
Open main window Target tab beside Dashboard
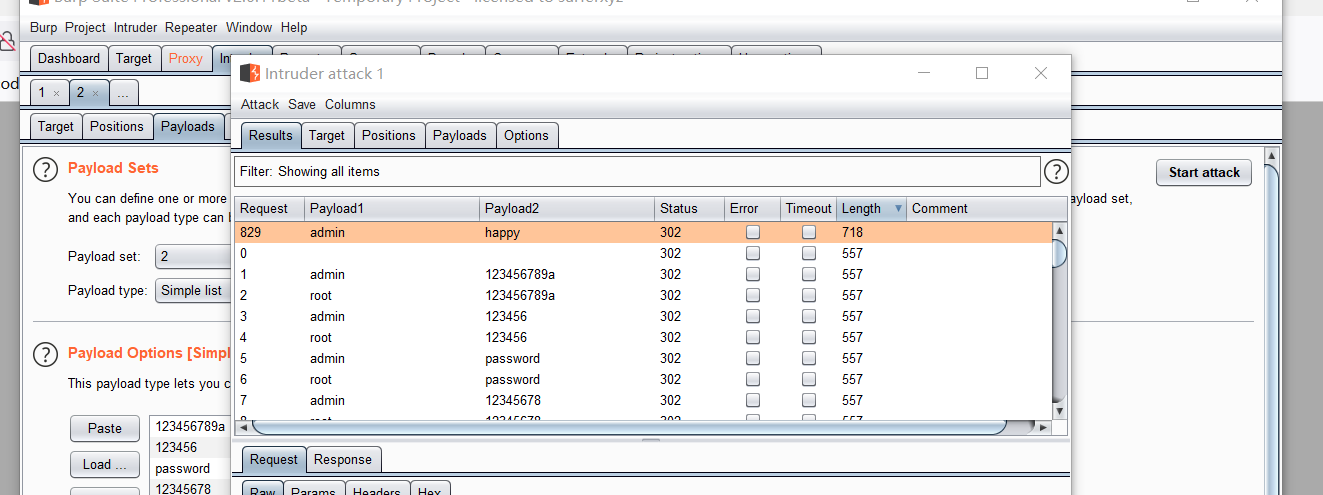coord(133,58)
